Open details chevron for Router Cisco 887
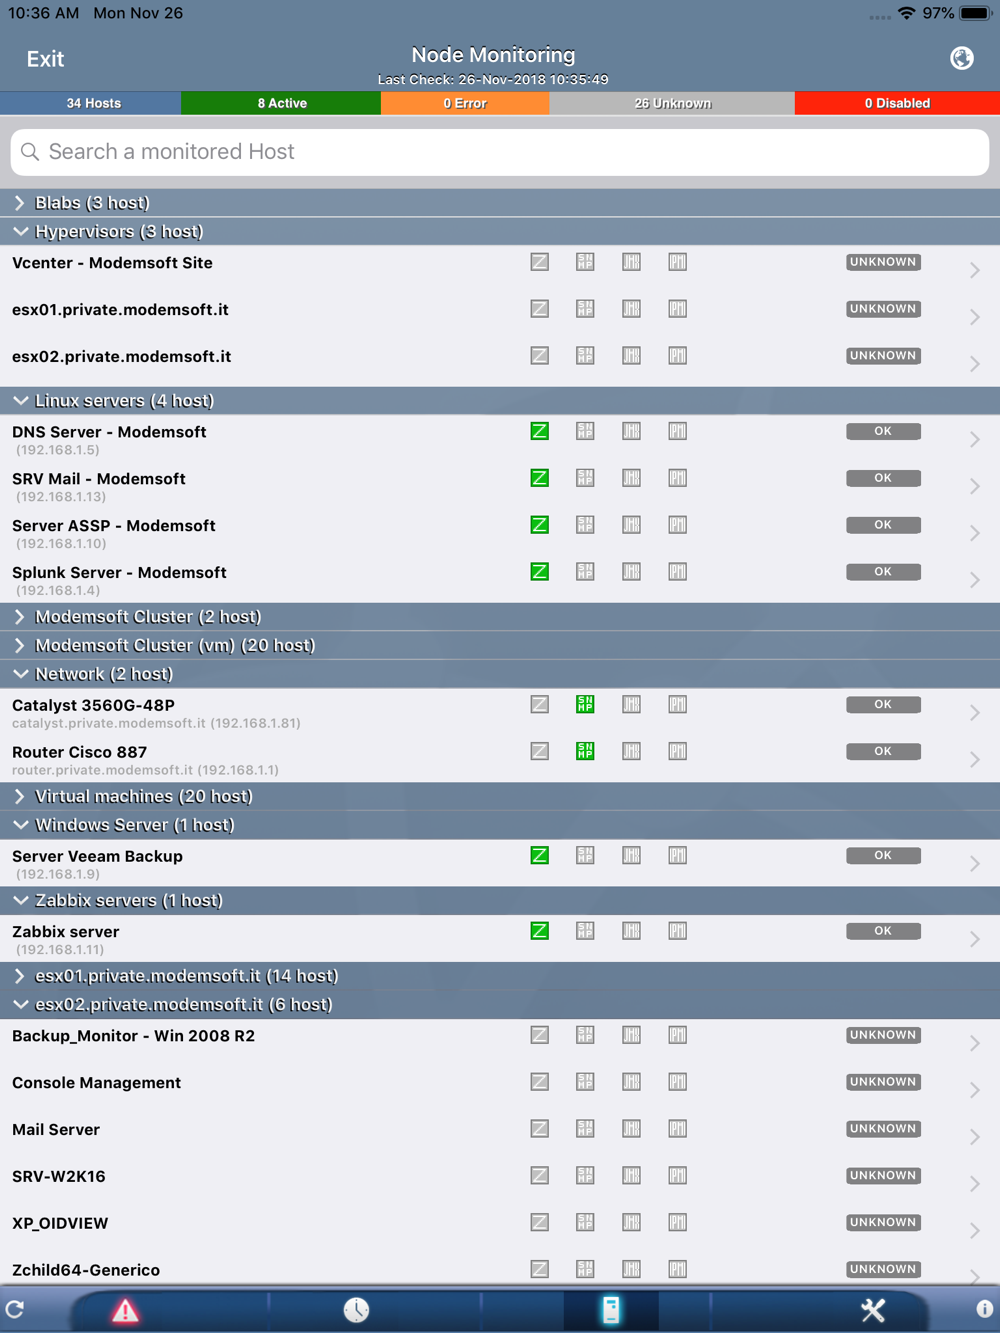The width and height of the screenshot is (1000, 1333). (974, 760)
